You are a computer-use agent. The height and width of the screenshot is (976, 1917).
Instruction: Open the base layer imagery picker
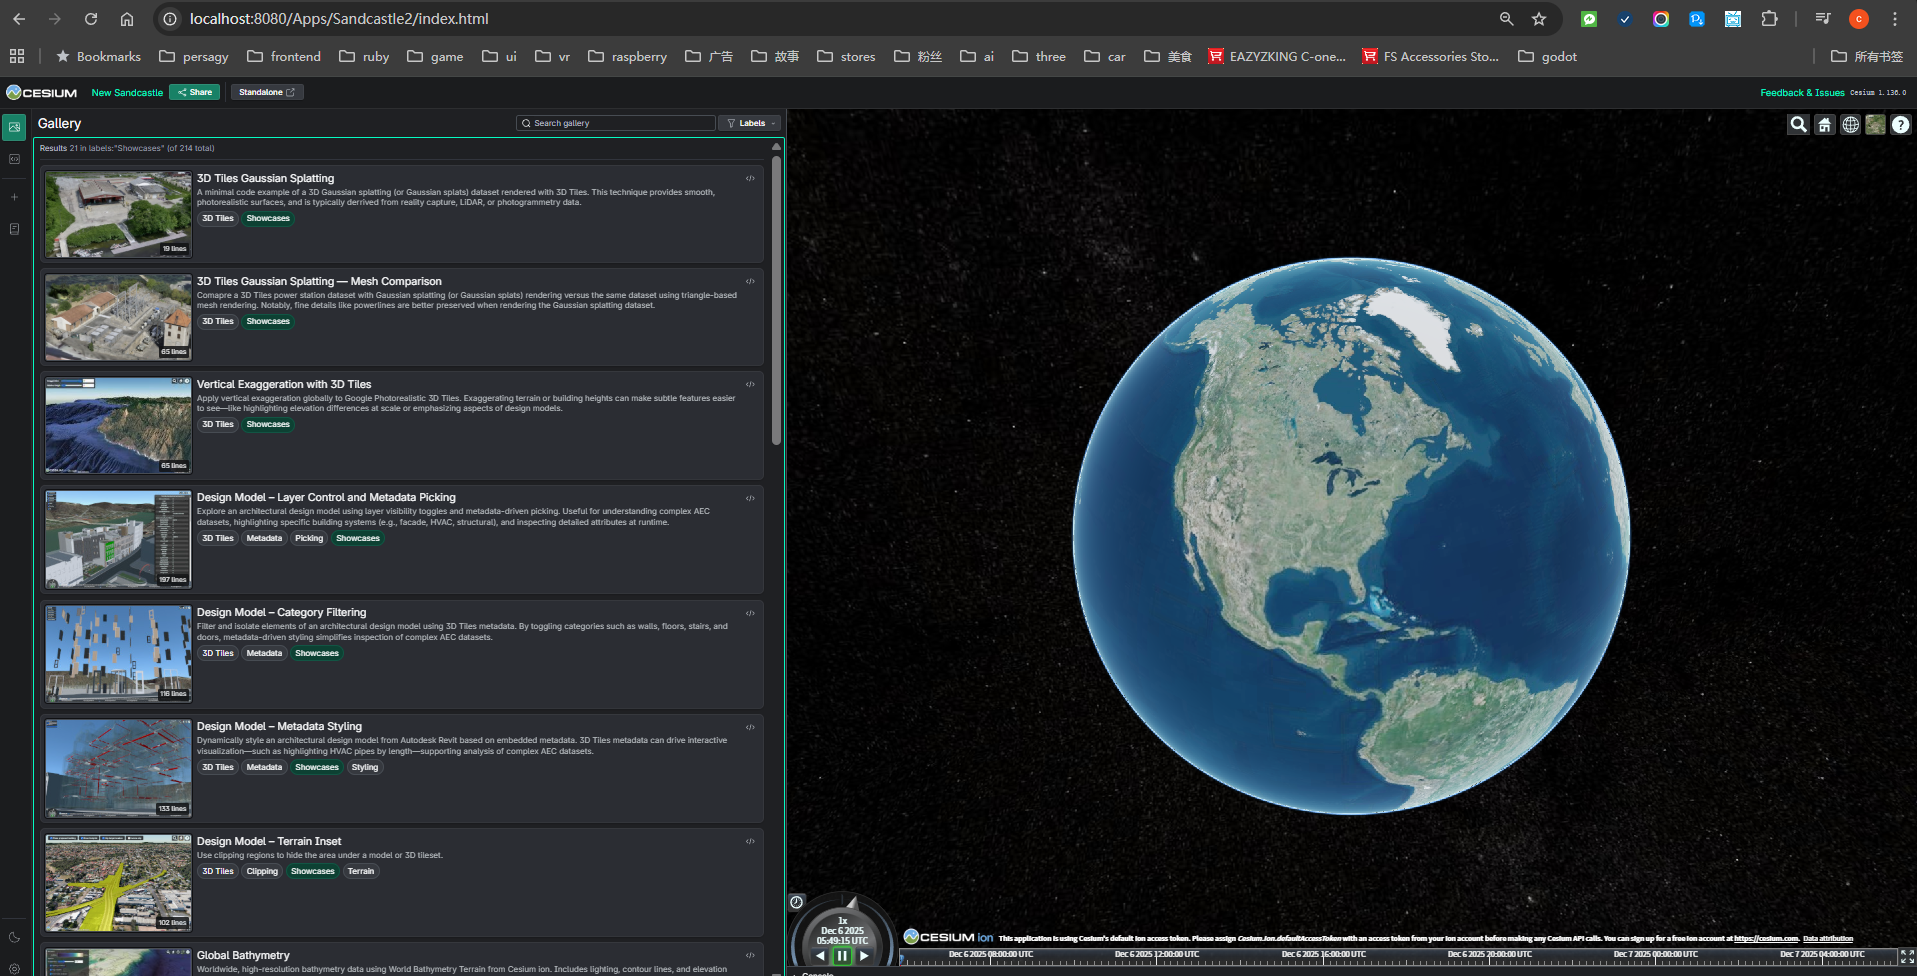pos(1875,124)
